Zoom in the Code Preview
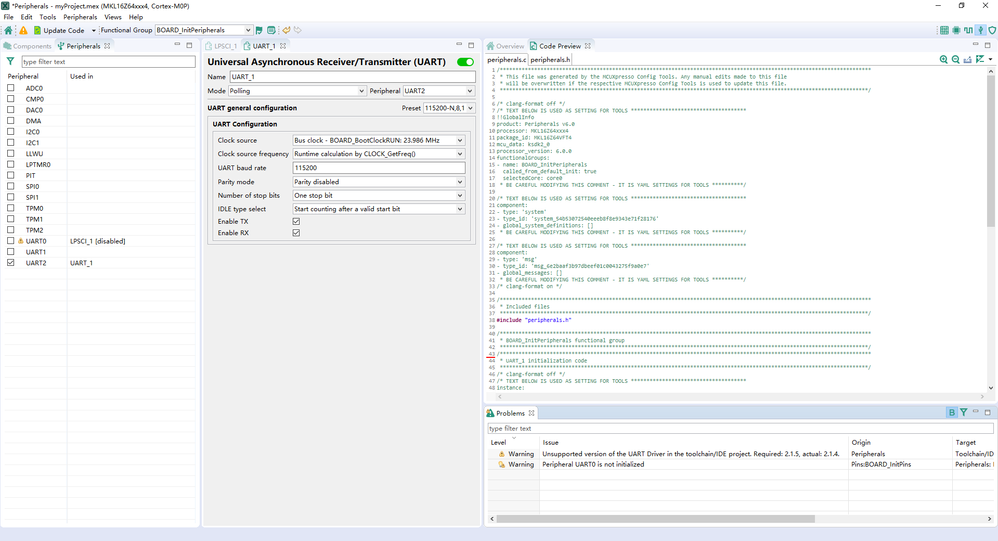This screenshot has width=998, height=541. [x=943, y=59]
